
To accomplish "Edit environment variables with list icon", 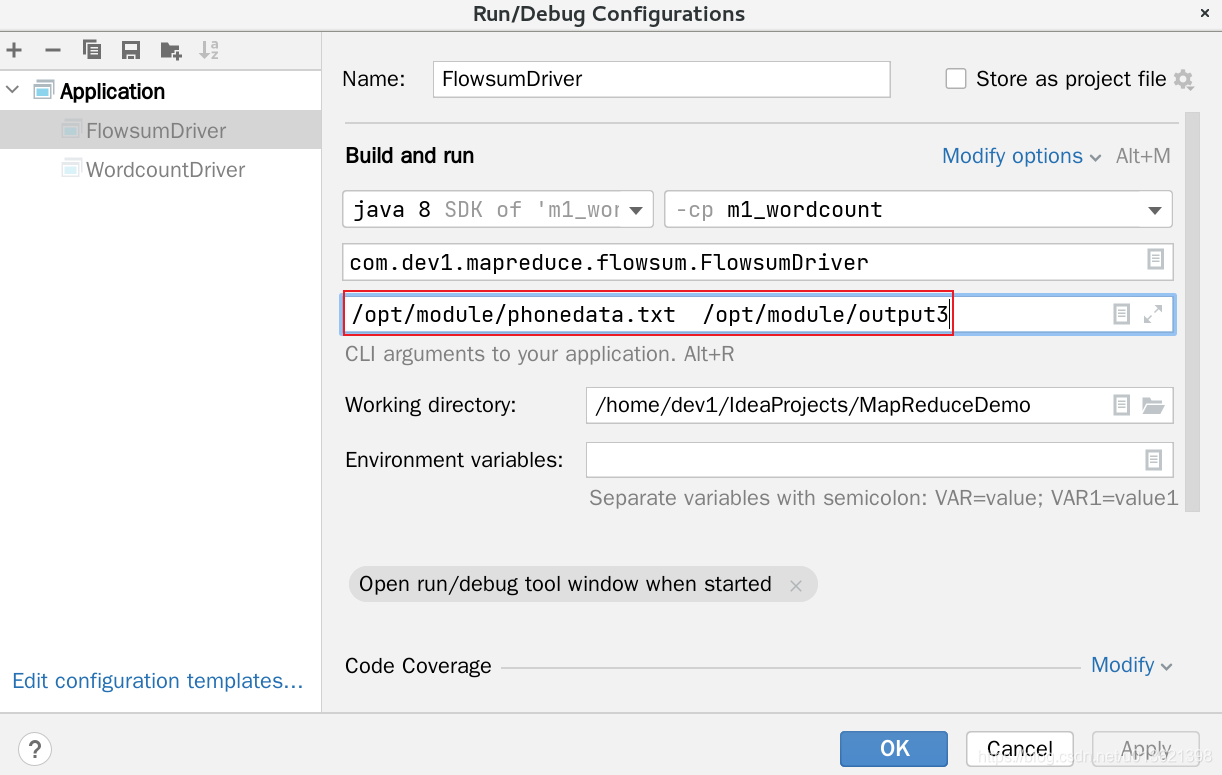I will (1154, 460).
